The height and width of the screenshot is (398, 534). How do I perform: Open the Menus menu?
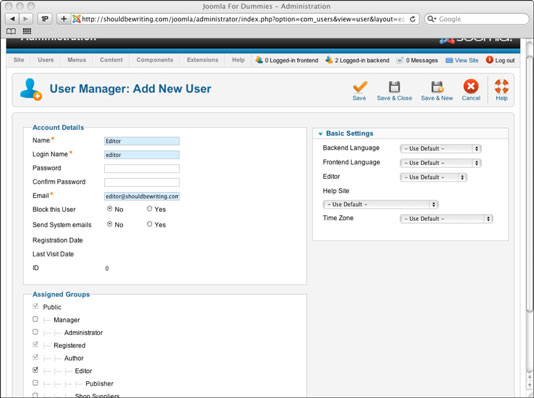77,60
